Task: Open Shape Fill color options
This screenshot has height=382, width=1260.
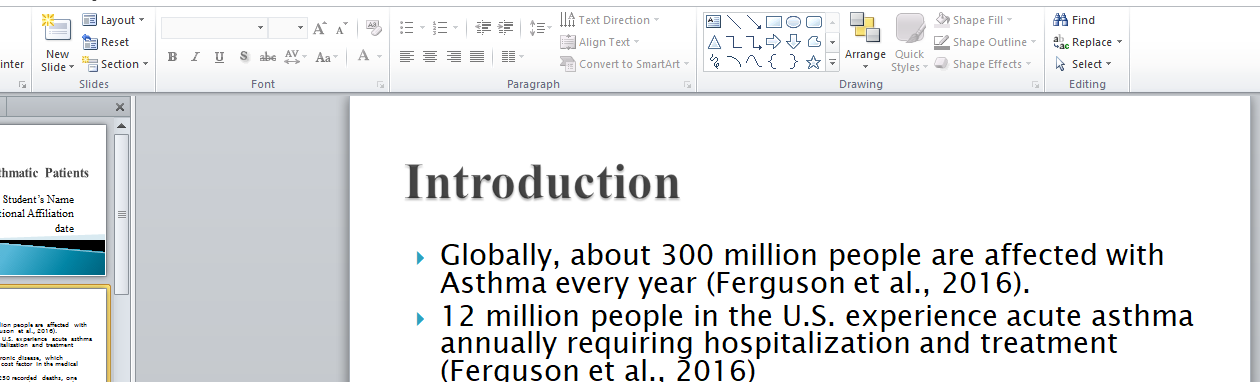Action: [x=973, y=20]
